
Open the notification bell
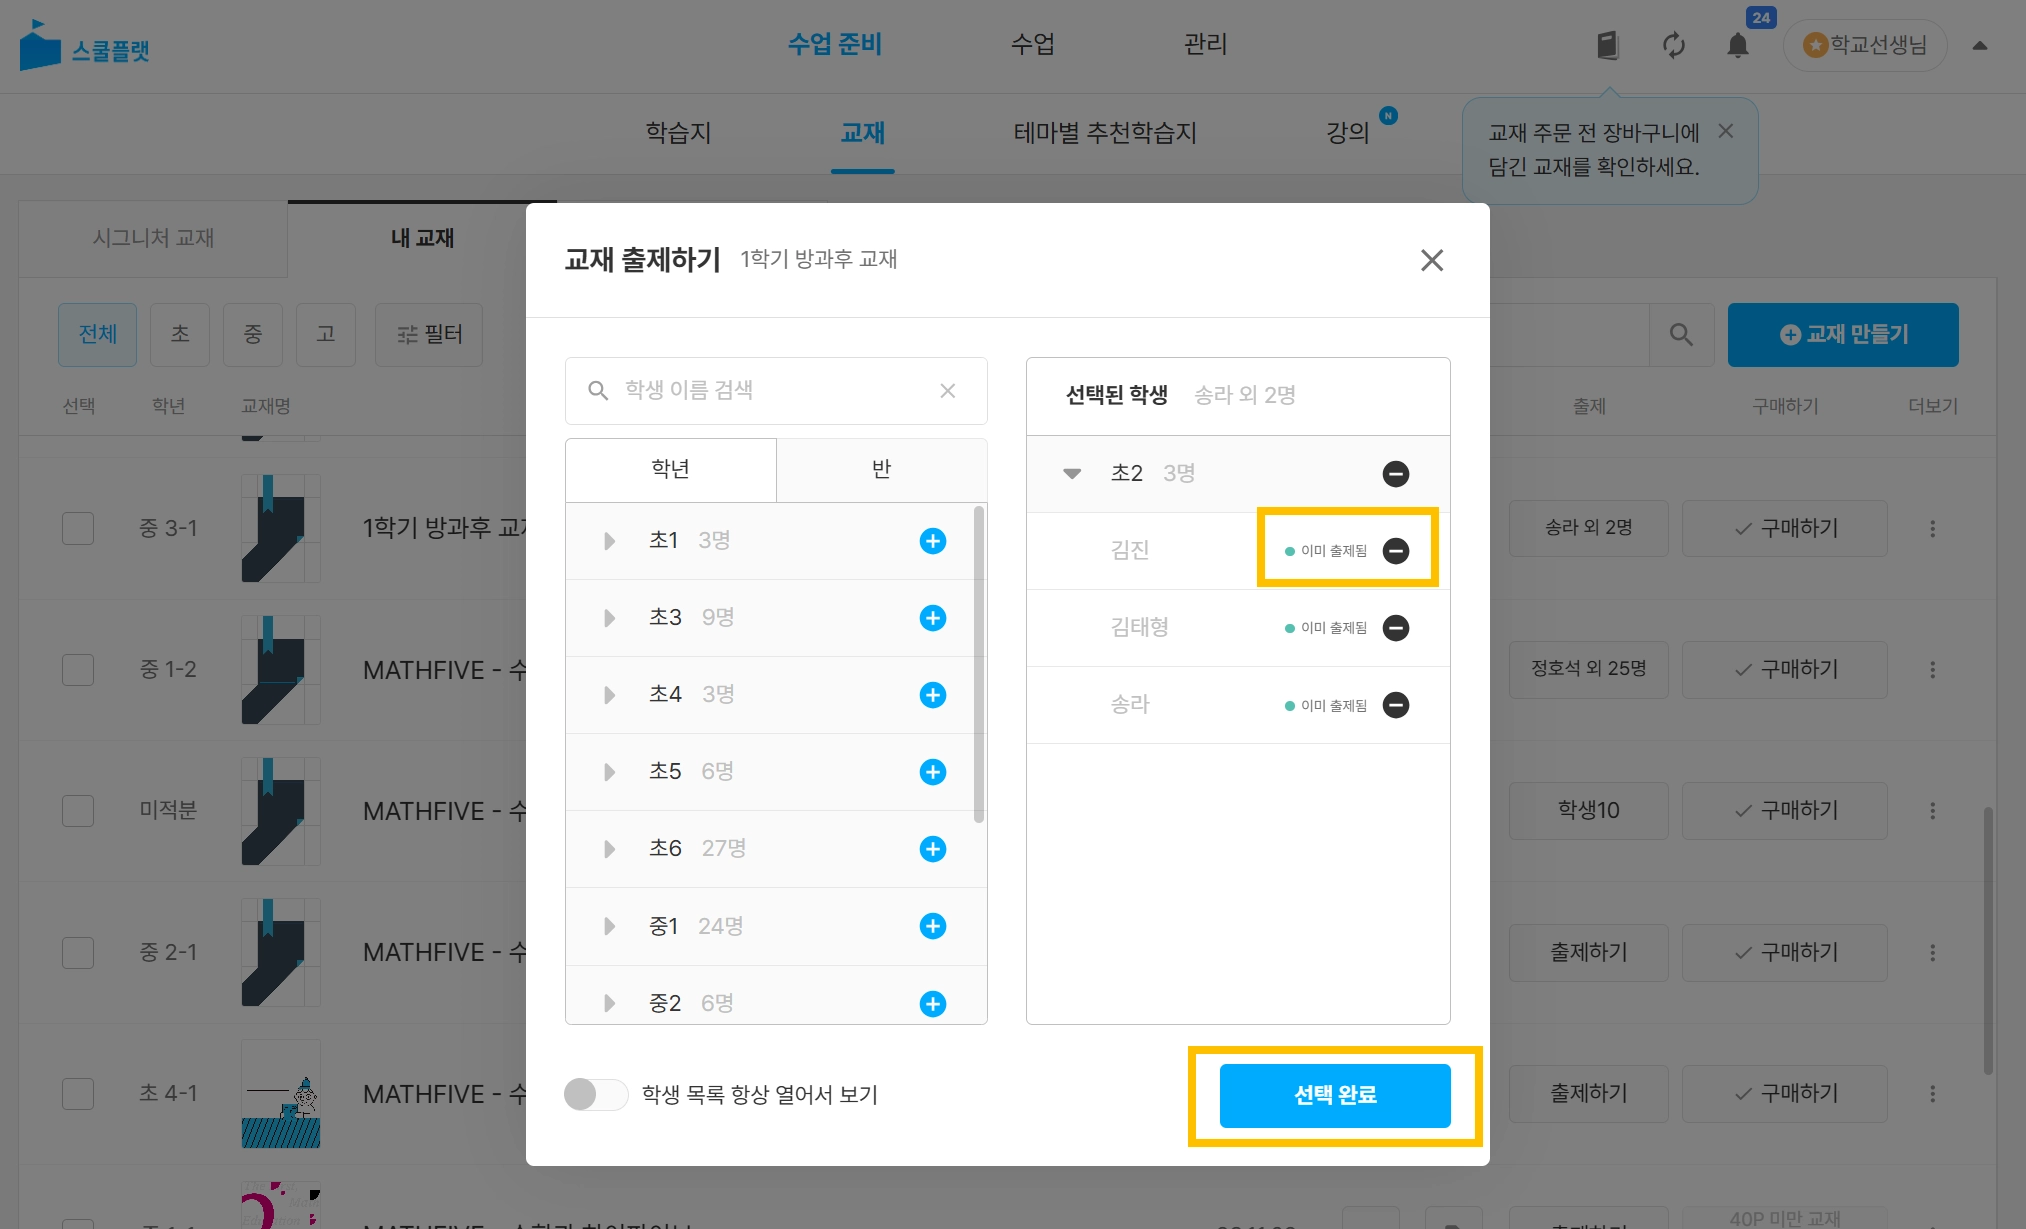pyautogui.click(x=1737, y=46)
